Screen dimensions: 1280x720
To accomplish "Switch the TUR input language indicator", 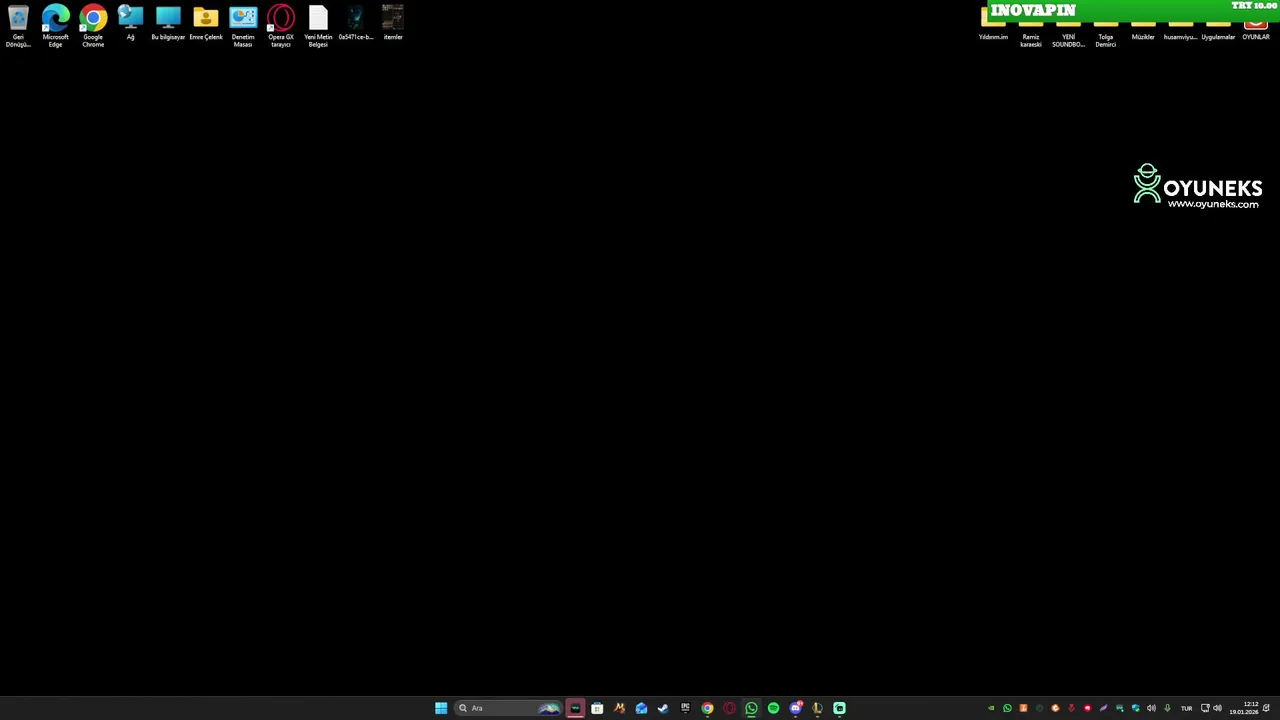I will point(1187,708).
